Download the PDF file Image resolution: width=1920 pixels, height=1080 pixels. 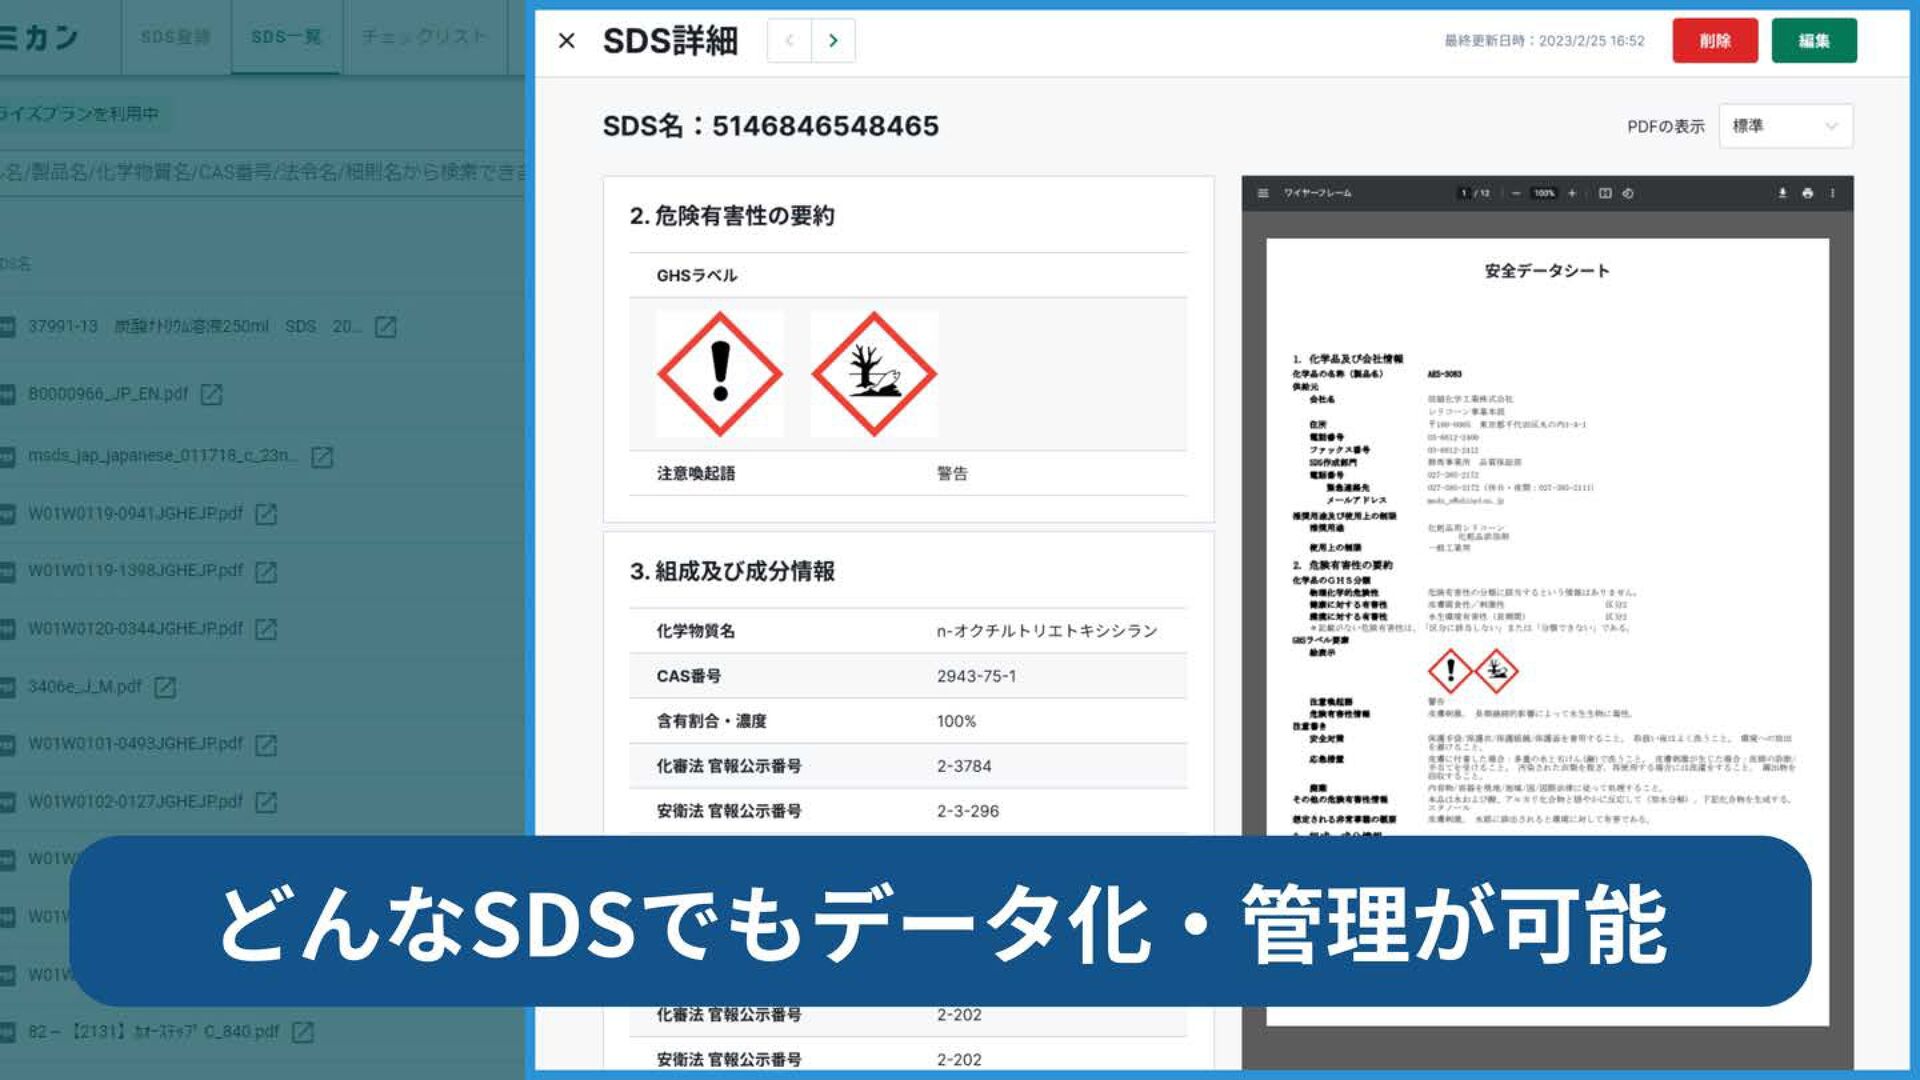1782,193
